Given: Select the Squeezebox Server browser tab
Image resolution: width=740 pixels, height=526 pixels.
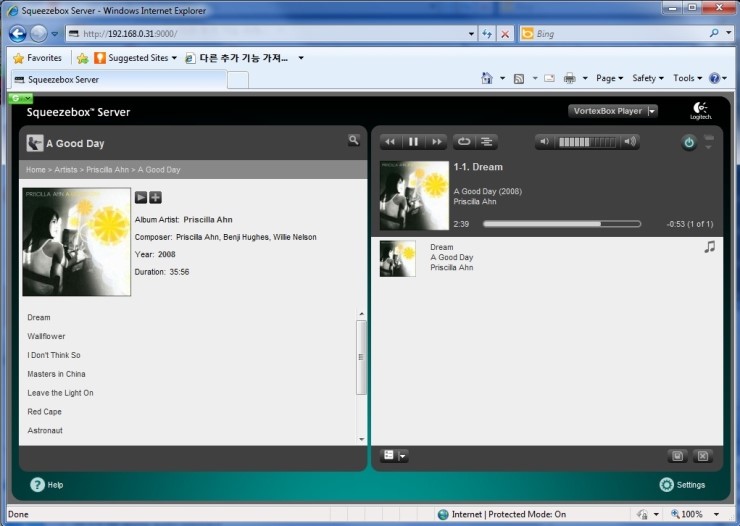Looking at the screenshot, I should 119,80.
